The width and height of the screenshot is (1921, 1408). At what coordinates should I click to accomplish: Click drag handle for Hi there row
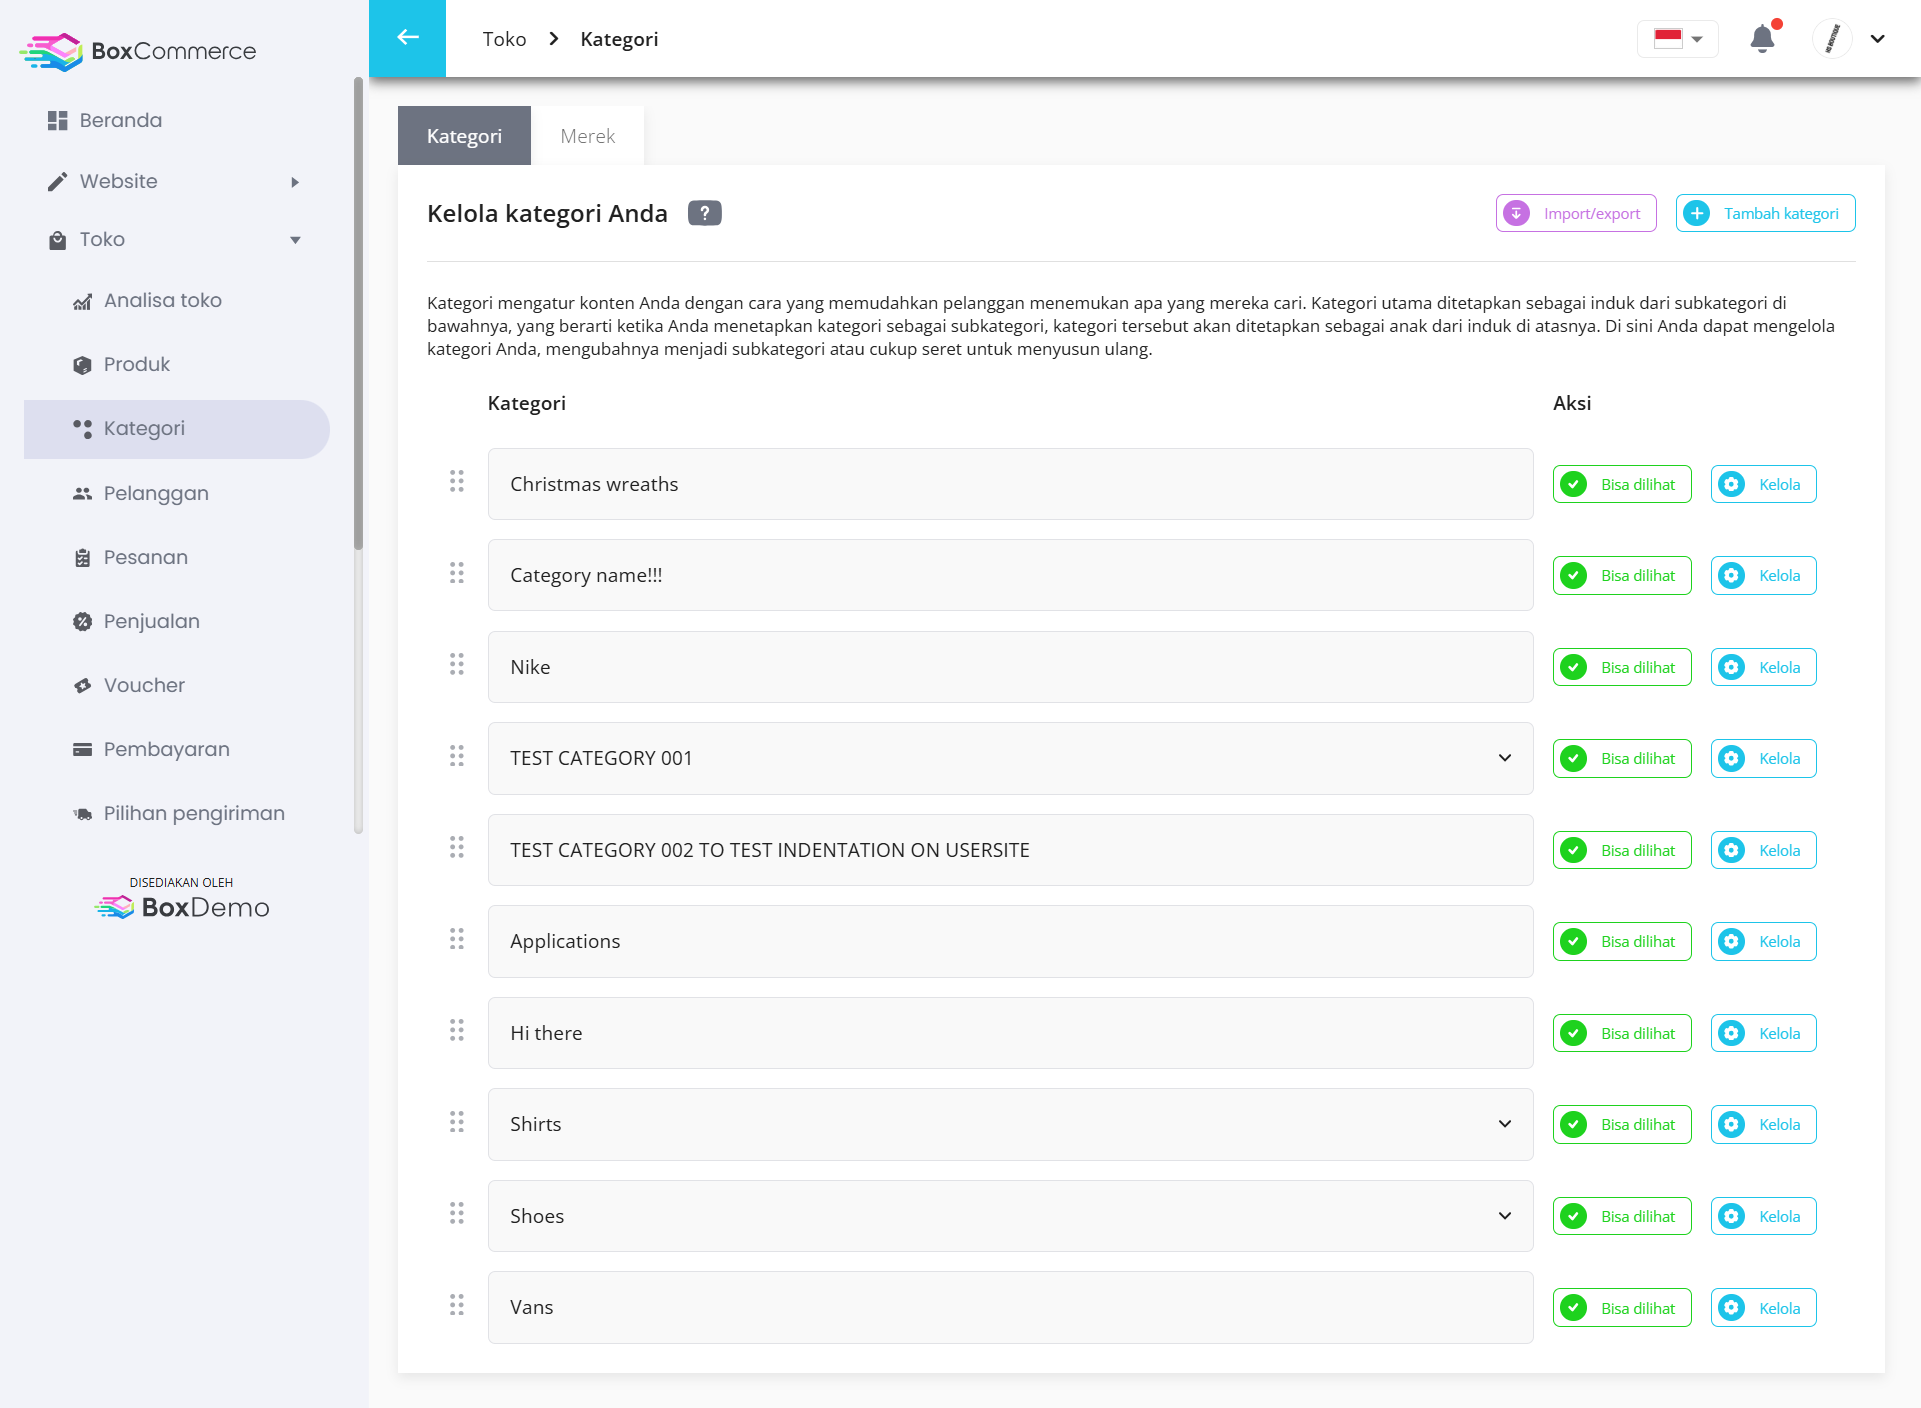click(x=457, y=1032)
